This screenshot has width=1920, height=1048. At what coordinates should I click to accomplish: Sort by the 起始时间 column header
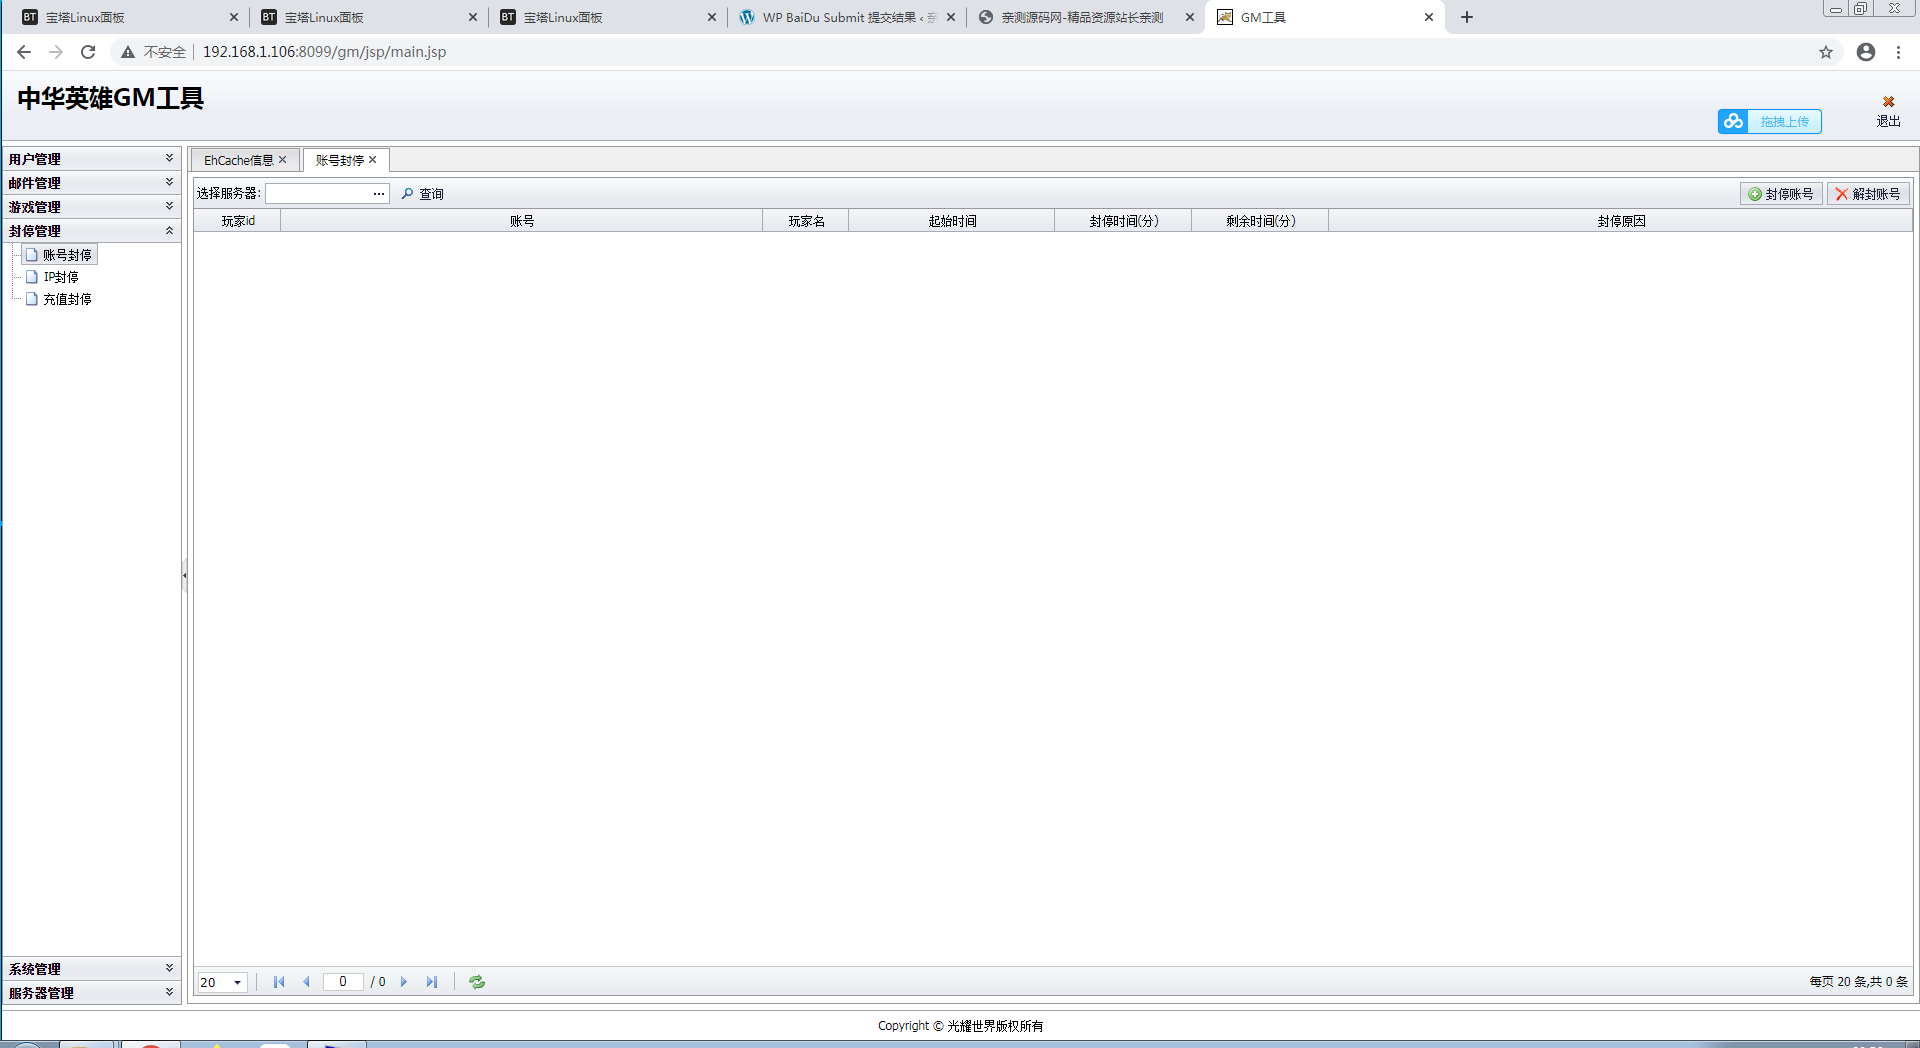[x=952, y=221]
